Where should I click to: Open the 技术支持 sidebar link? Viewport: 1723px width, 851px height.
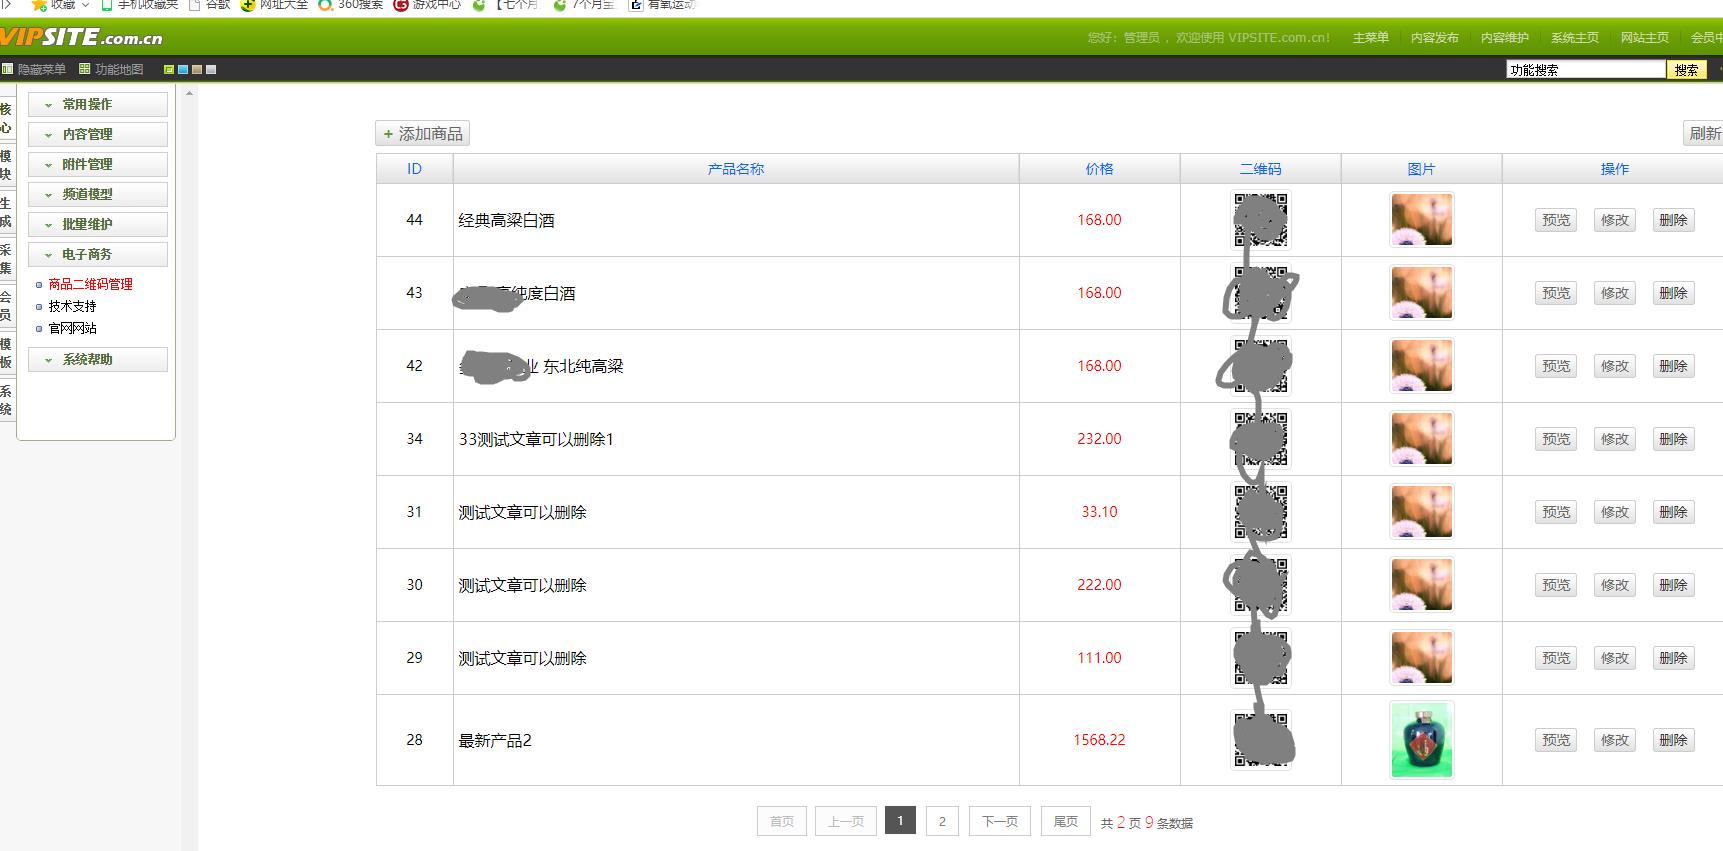click(x=72, y=306)
